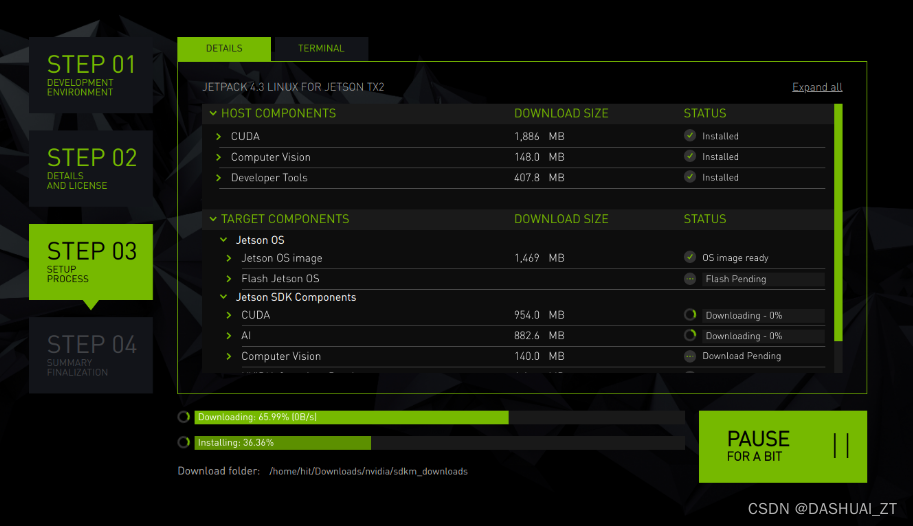Image resolution: width=913 pixels, height=526 pixels.
Task: Expand the Developer Tools row
Action: [219, 178]
